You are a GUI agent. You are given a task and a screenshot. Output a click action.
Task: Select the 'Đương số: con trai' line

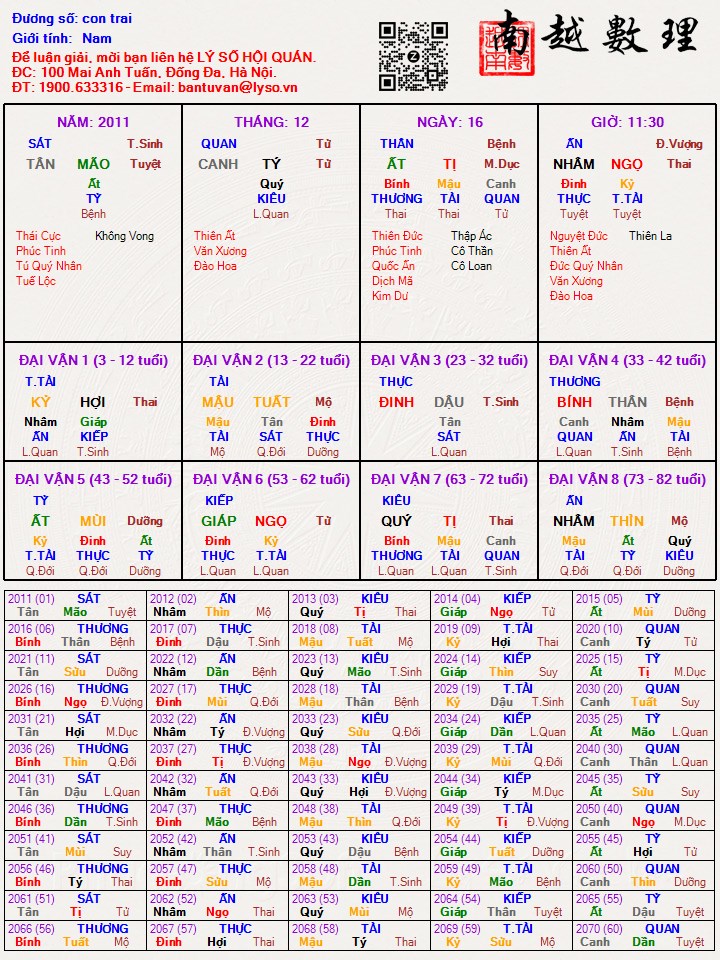pos(72,19)
